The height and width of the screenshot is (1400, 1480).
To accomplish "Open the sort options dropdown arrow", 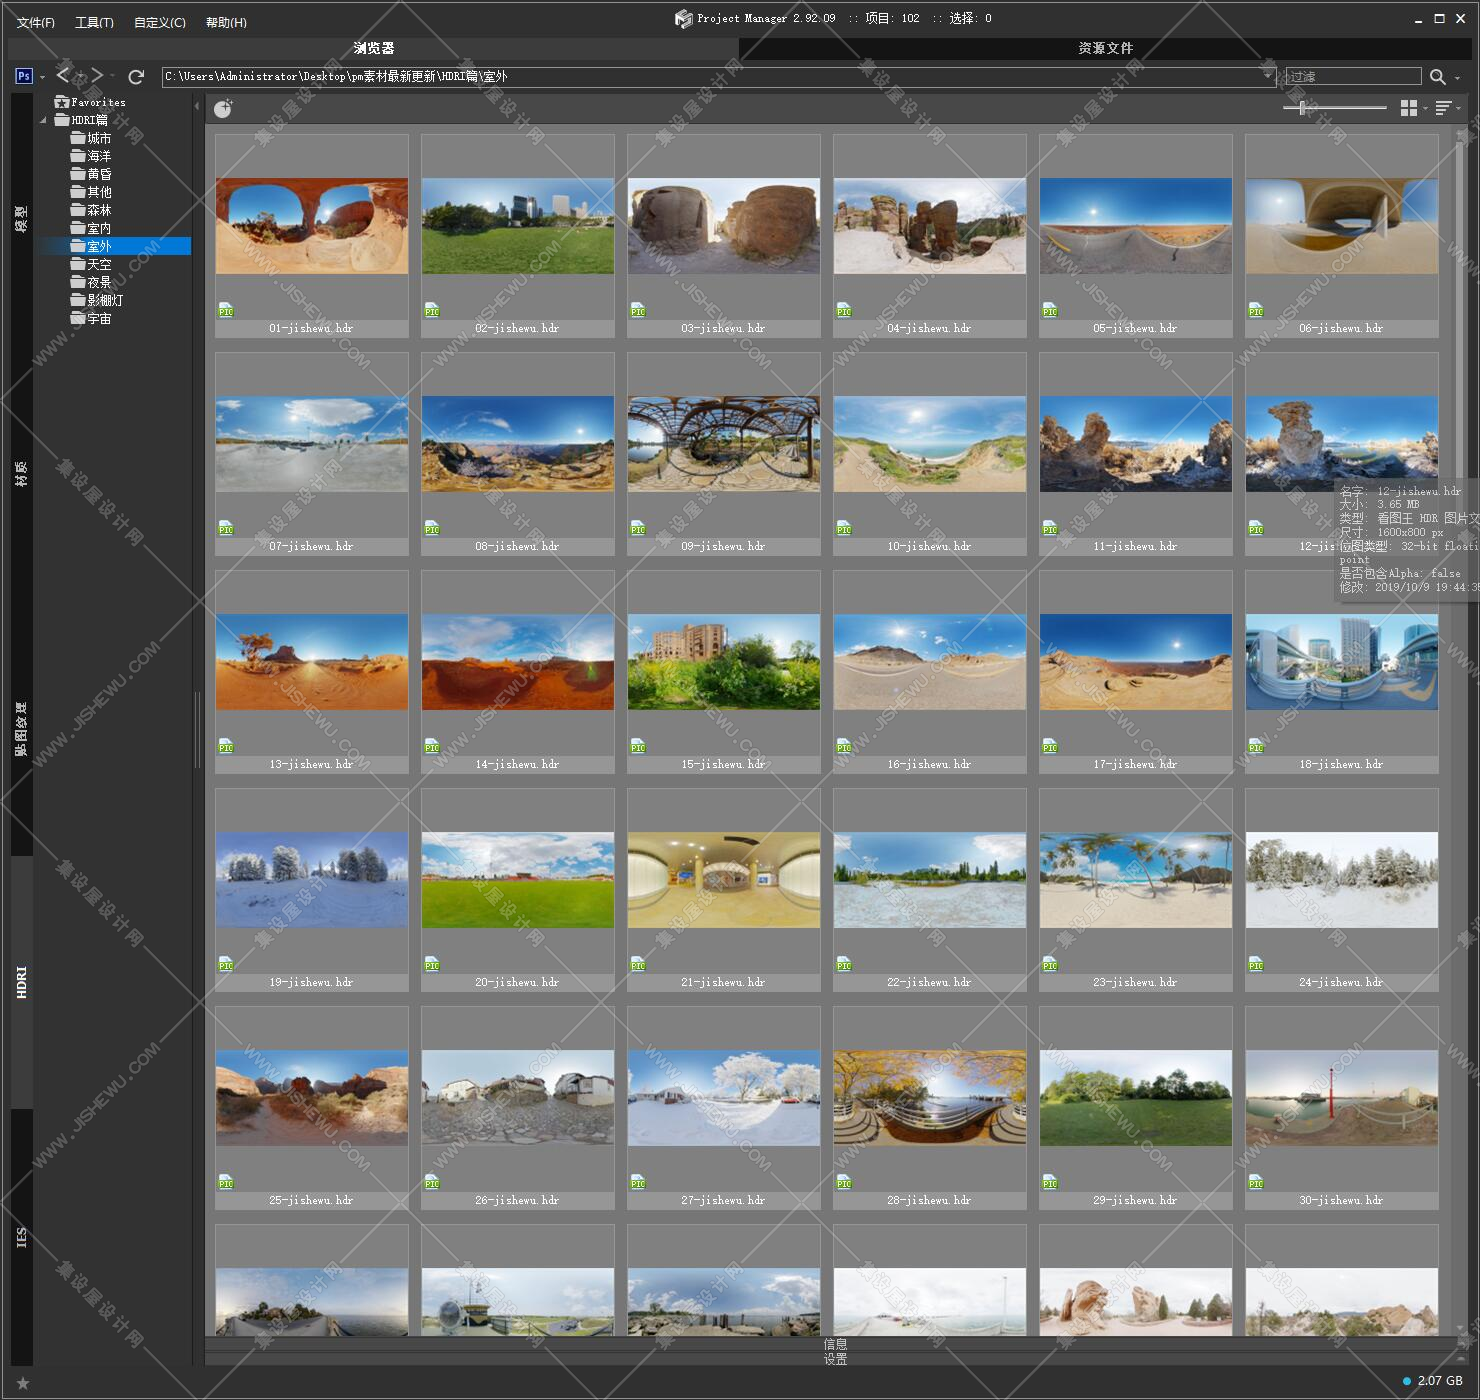I will 1459,108.
